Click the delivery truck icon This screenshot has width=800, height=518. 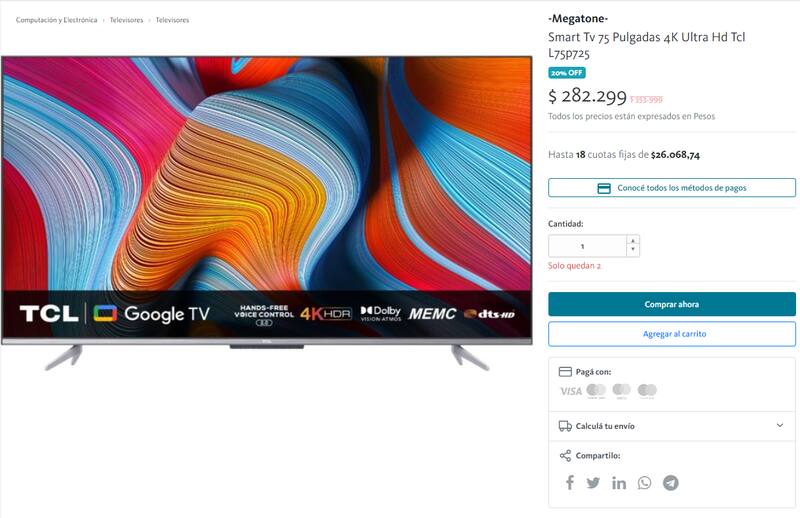coord(565,426)
